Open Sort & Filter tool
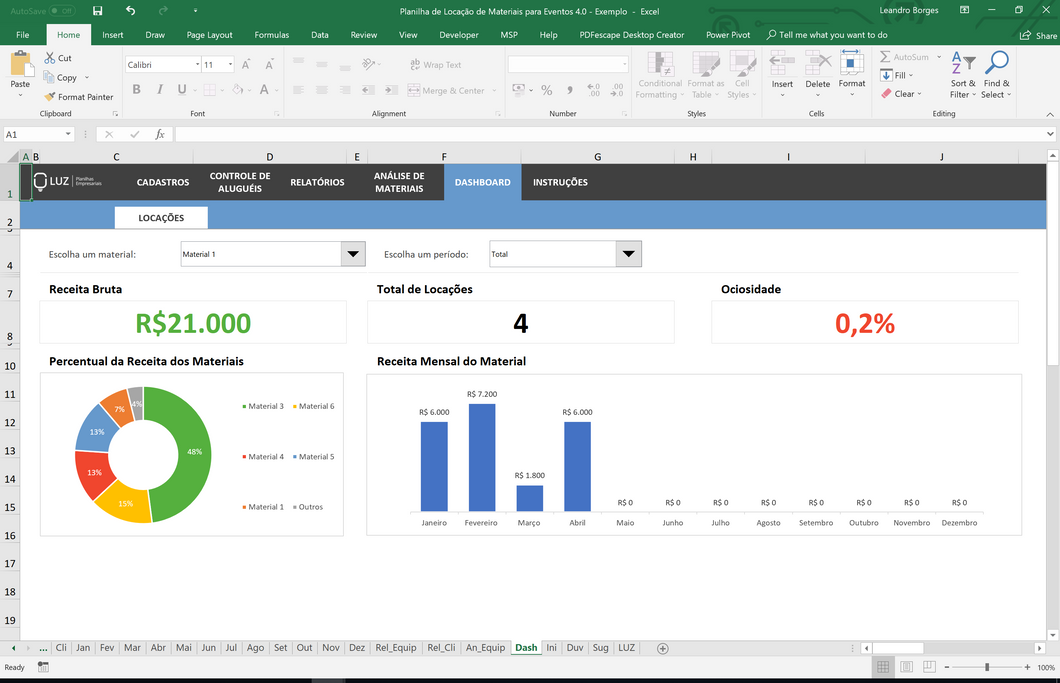 pyautogui.click(x=961, y=75)
